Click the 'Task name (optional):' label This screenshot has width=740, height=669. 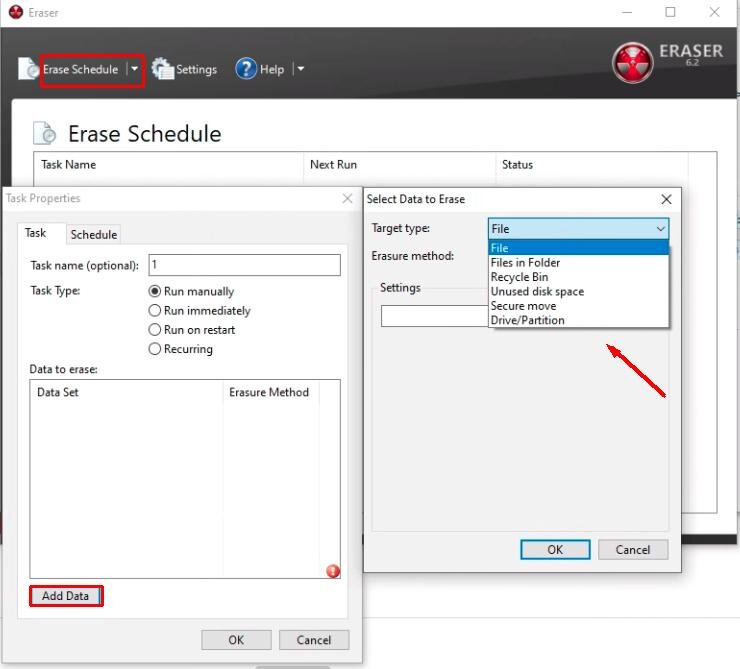84,266
